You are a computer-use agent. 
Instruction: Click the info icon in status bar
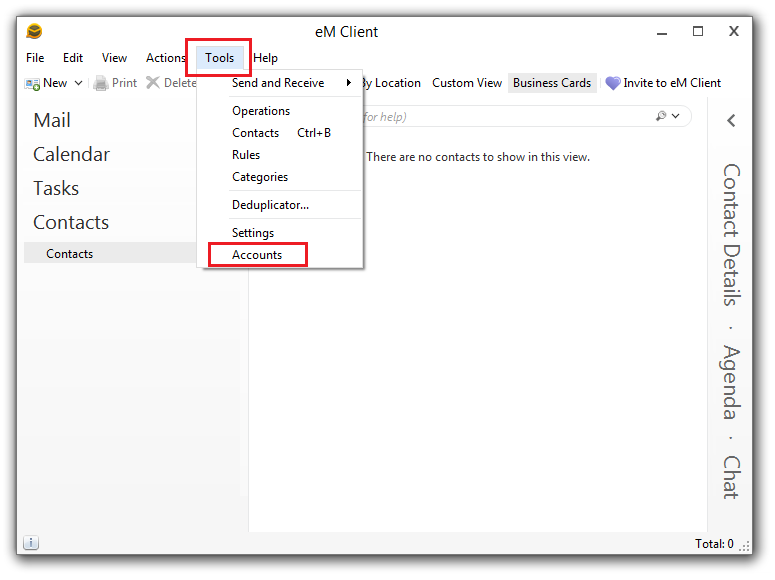coord(31,542)
